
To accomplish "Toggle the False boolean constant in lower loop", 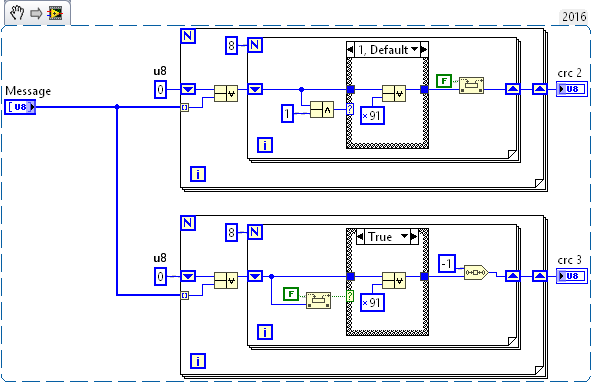I will (x=291, y=294).
